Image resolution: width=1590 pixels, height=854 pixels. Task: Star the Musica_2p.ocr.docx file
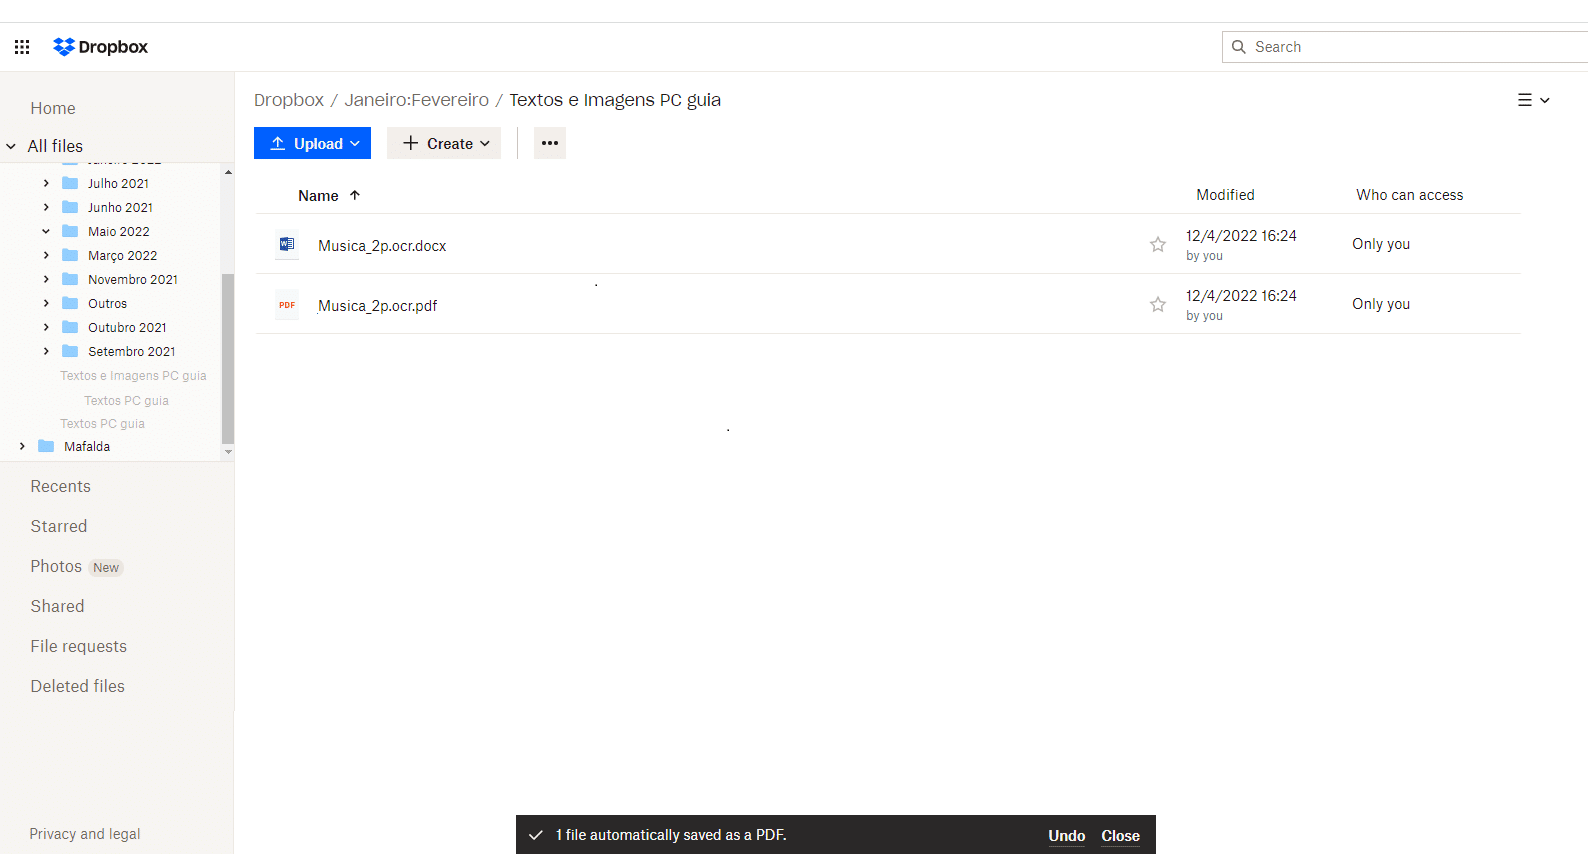click(1158, 244)
